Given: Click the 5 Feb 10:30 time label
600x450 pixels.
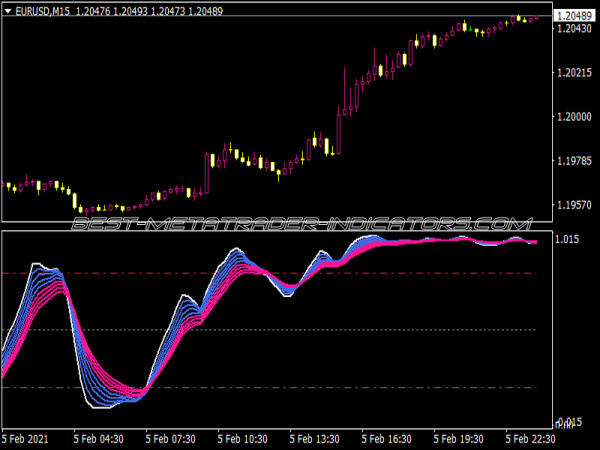Looking at the screenshot, I should tap(242, 439).
